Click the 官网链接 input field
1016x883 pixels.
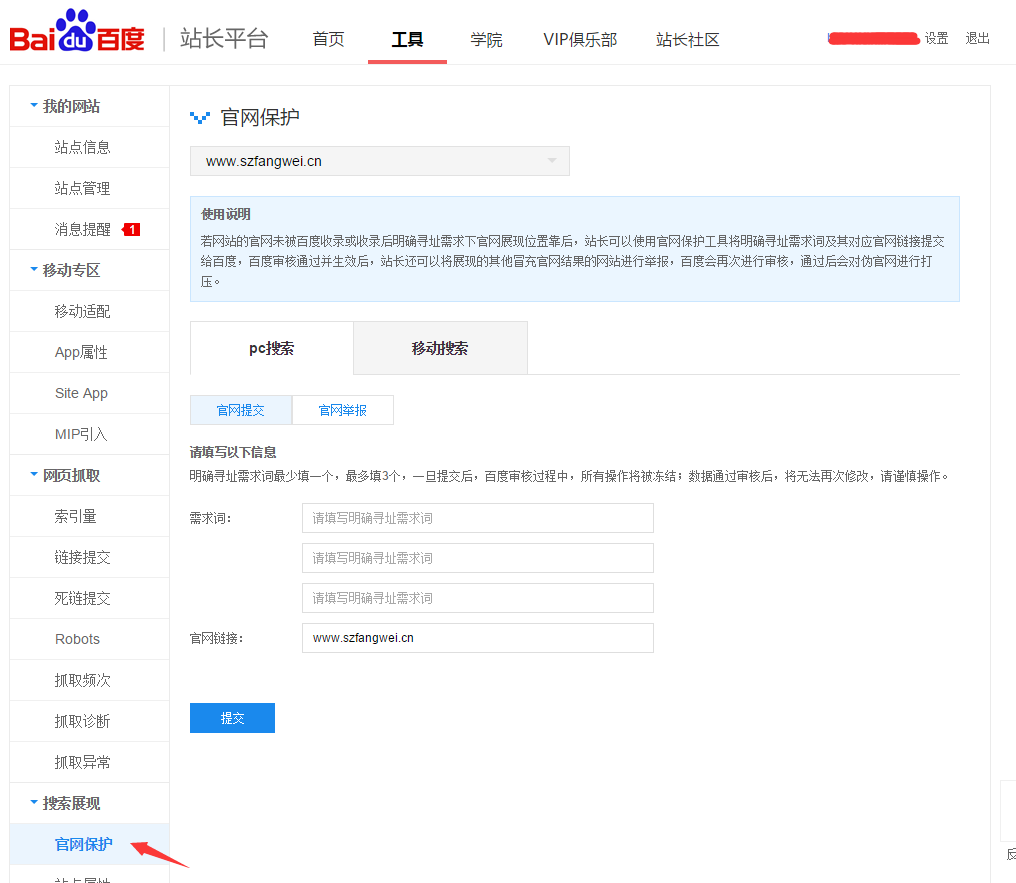point(477,638)
